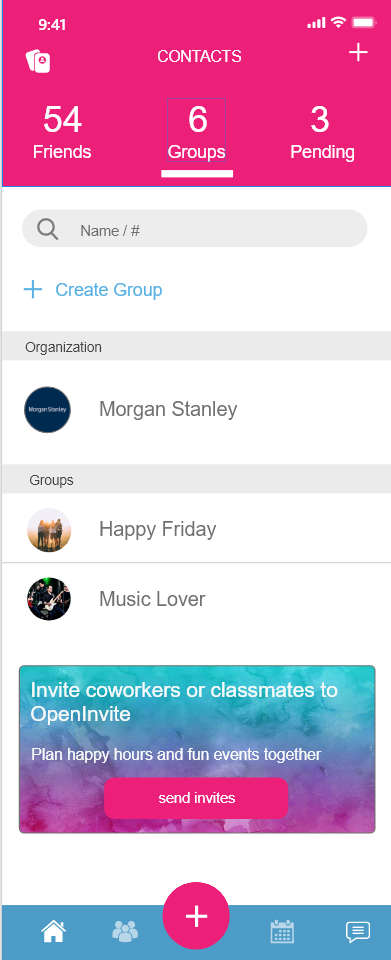This screenshot has height=960, width=391.
Task: Switch to the 54 Friends tab
Action: [62, 132]
